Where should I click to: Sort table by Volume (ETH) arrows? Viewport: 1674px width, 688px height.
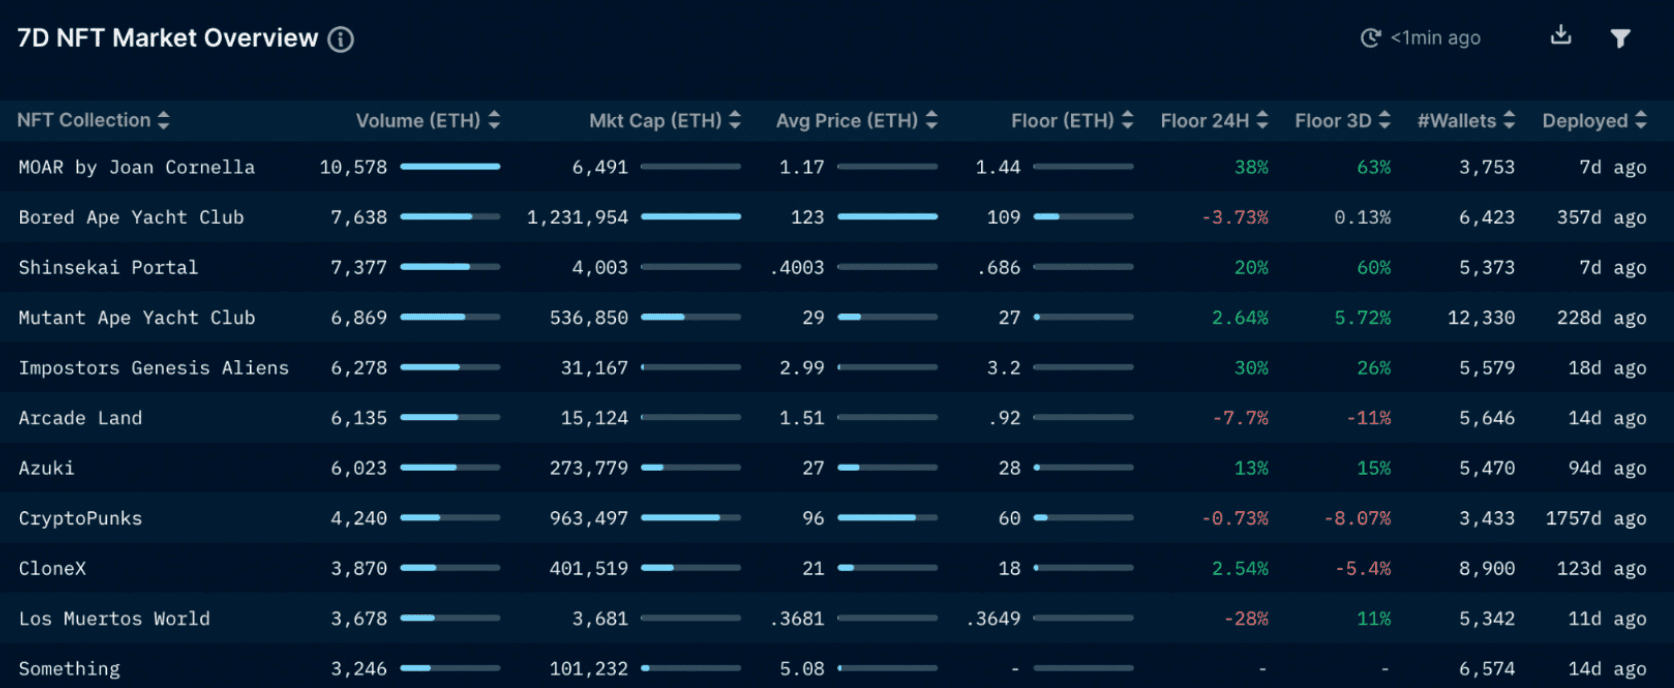[x=494, y=121]
